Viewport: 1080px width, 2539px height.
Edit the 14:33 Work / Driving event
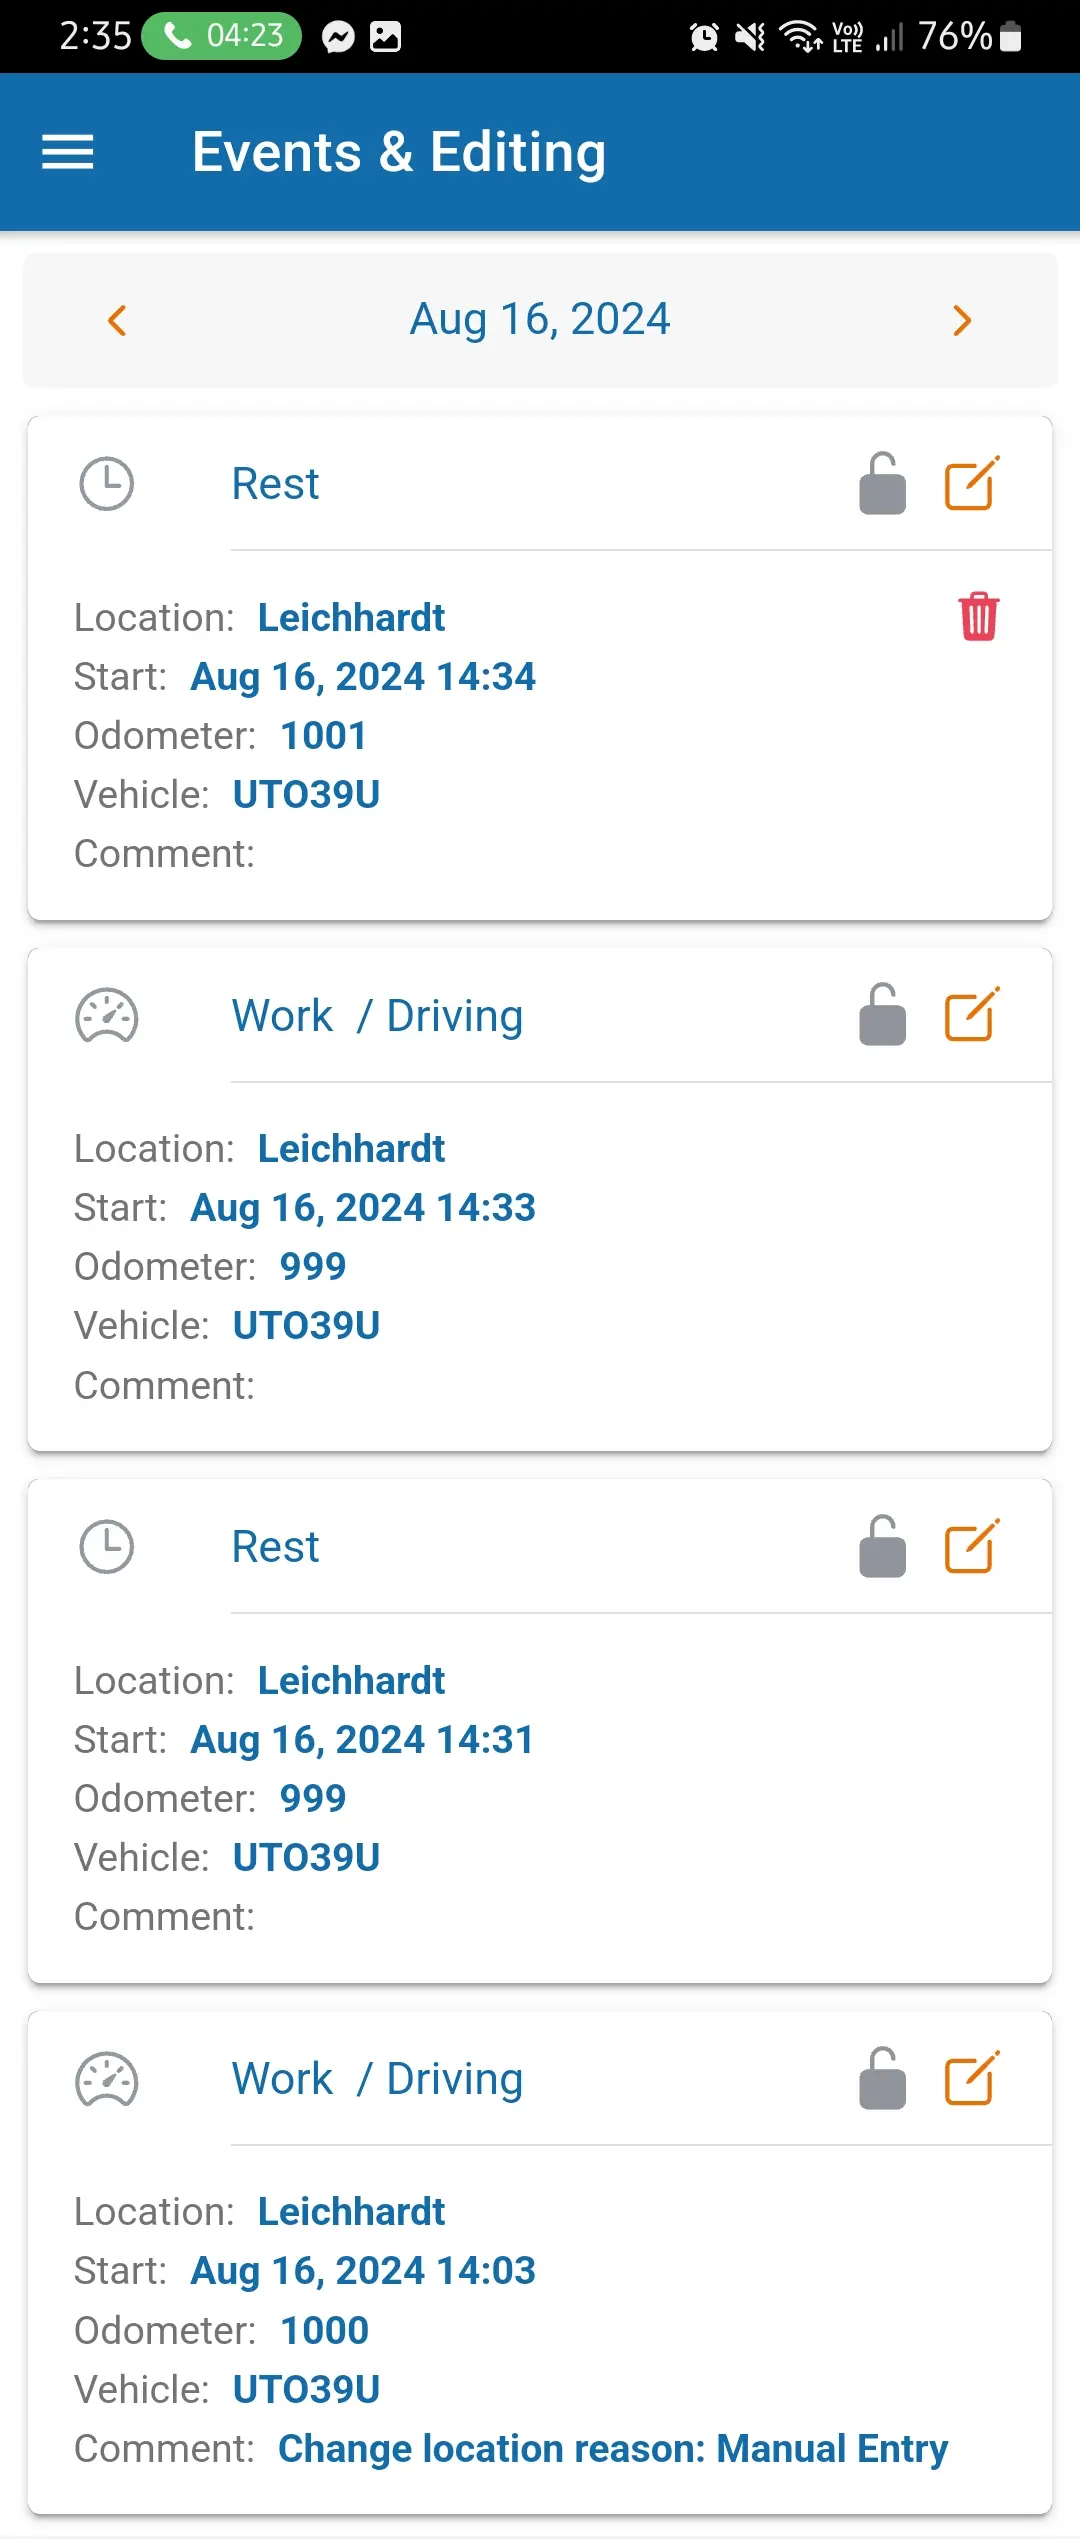971,1015
